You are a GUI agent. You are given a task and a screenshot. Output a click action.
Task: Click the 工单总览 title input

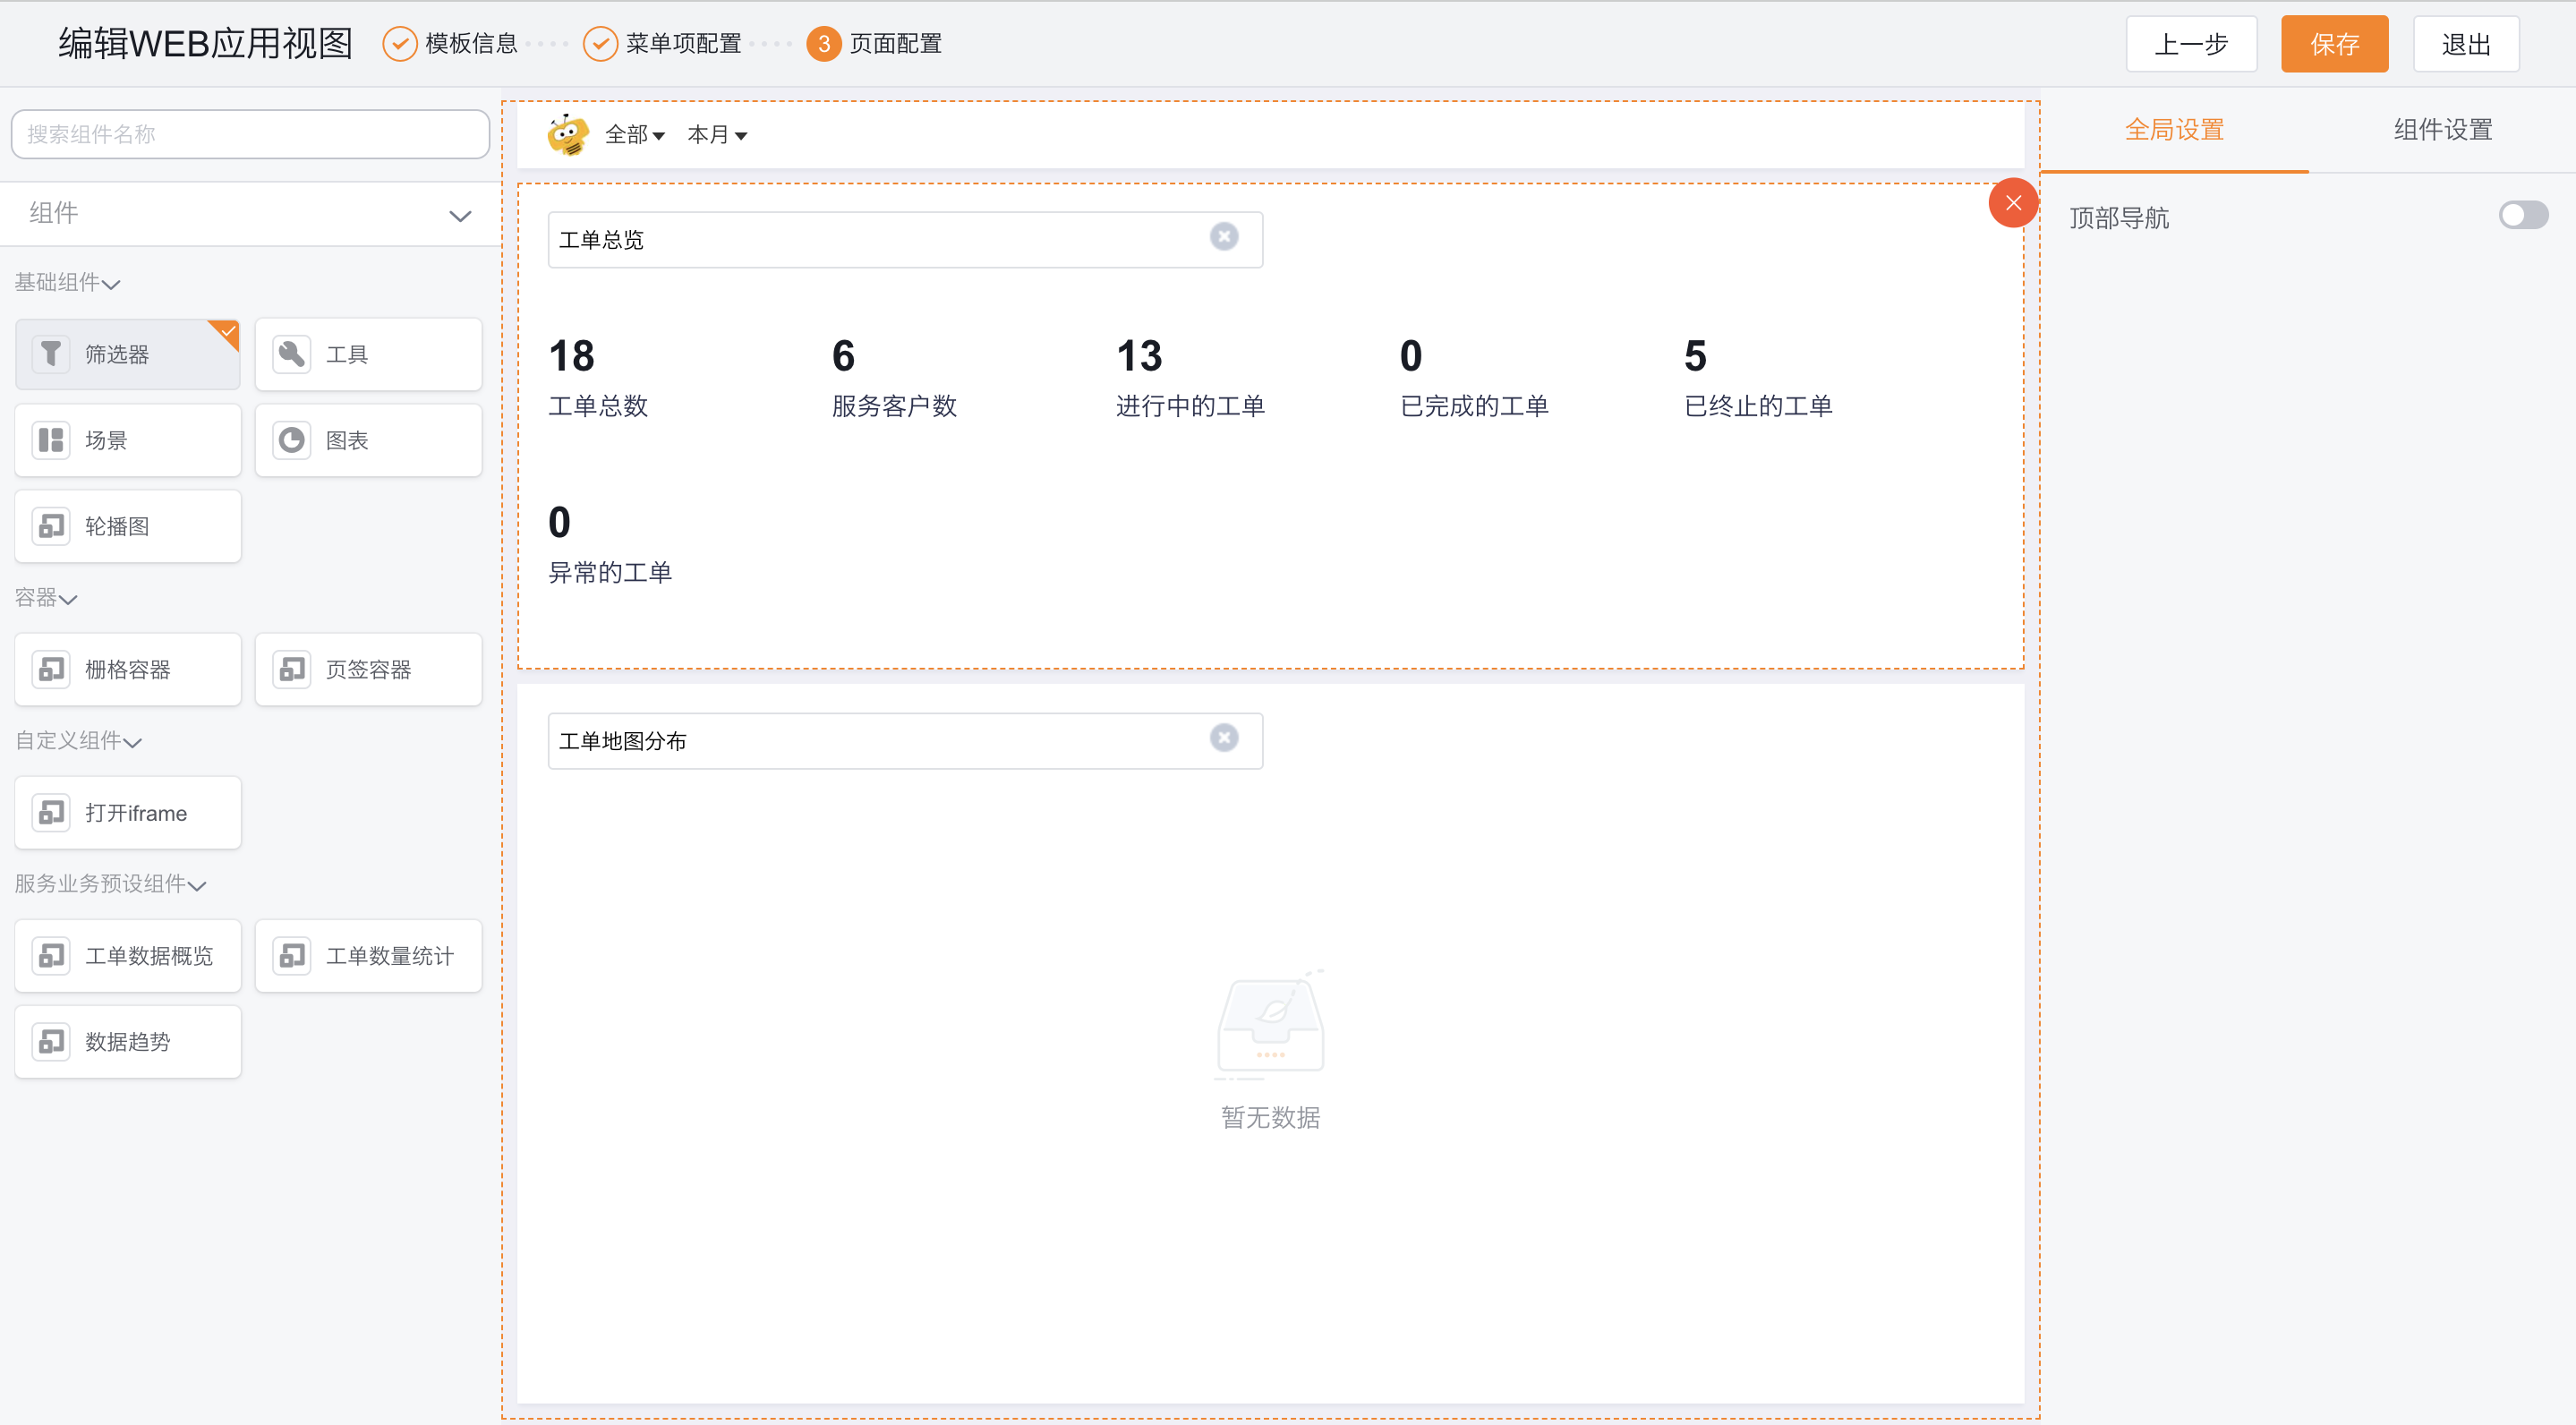coord(905,239)
